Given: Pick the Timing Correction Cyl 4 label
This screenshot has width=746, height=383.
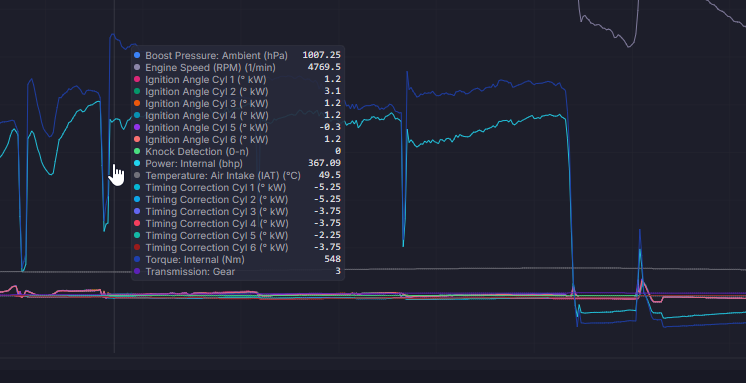Looking at the screenshot, I should 217,224.
